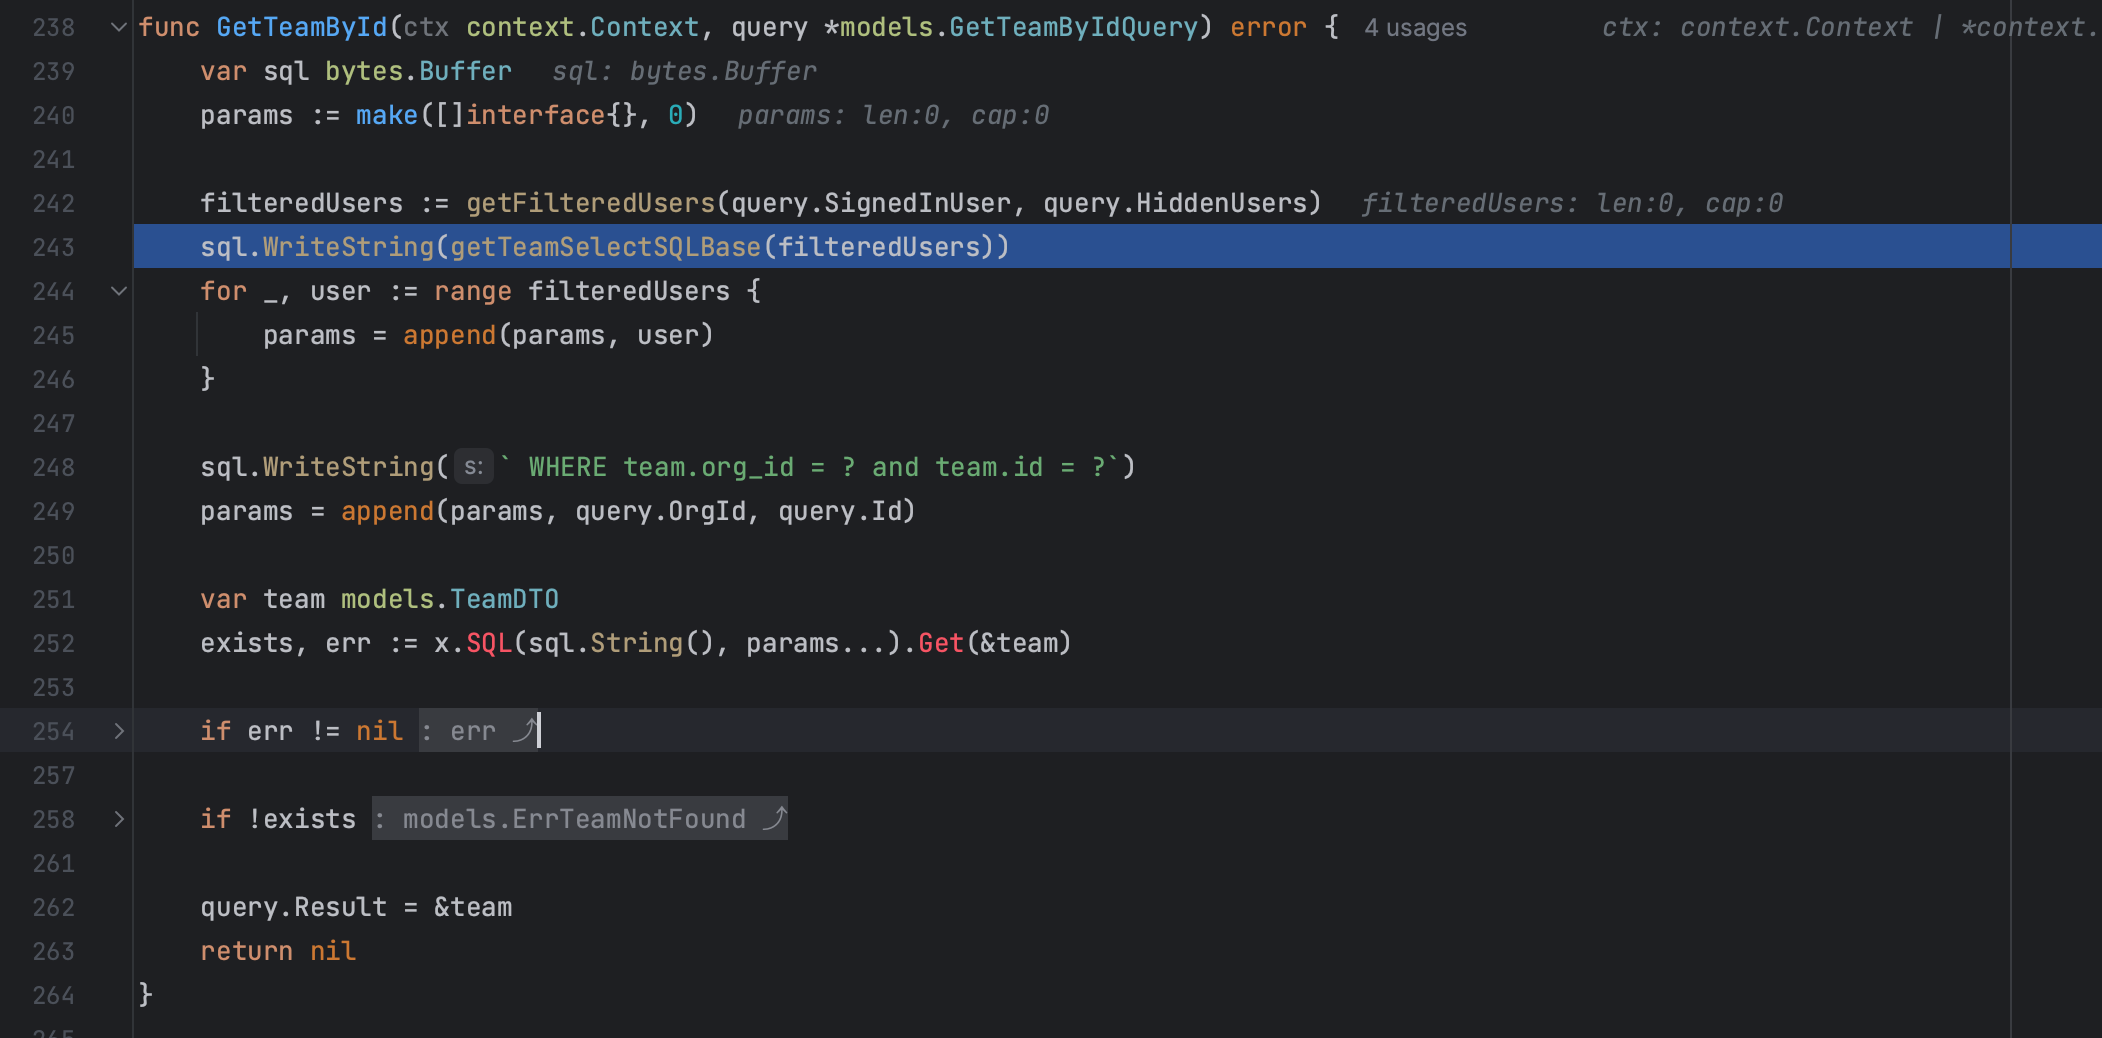Click the fold chevron beside GetTeamById function
Image resolution: width=2102 pixels, height=1038 pixels.
pyautogui.click(x=118, y=27)
